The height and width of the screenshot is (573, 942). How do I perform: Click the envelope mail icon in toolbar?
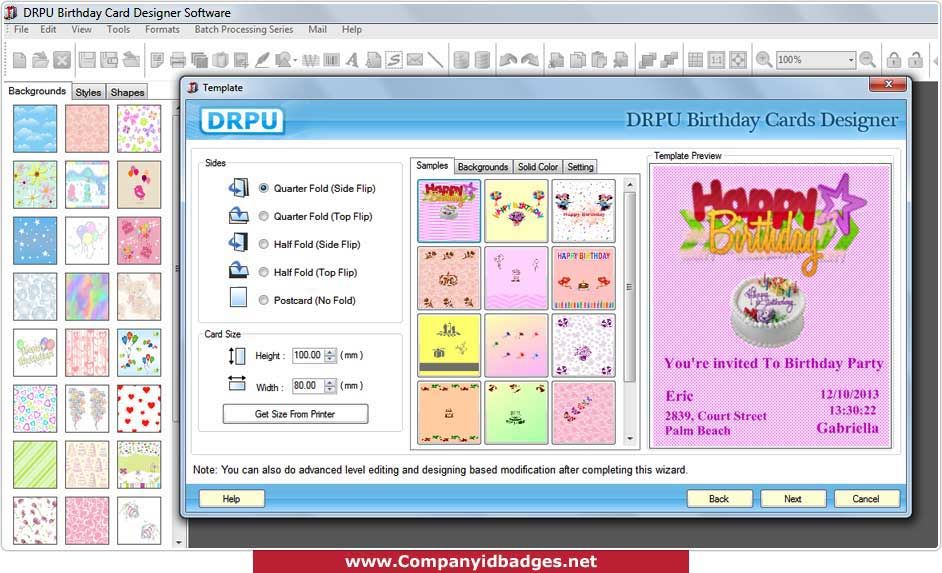[415, 59]
